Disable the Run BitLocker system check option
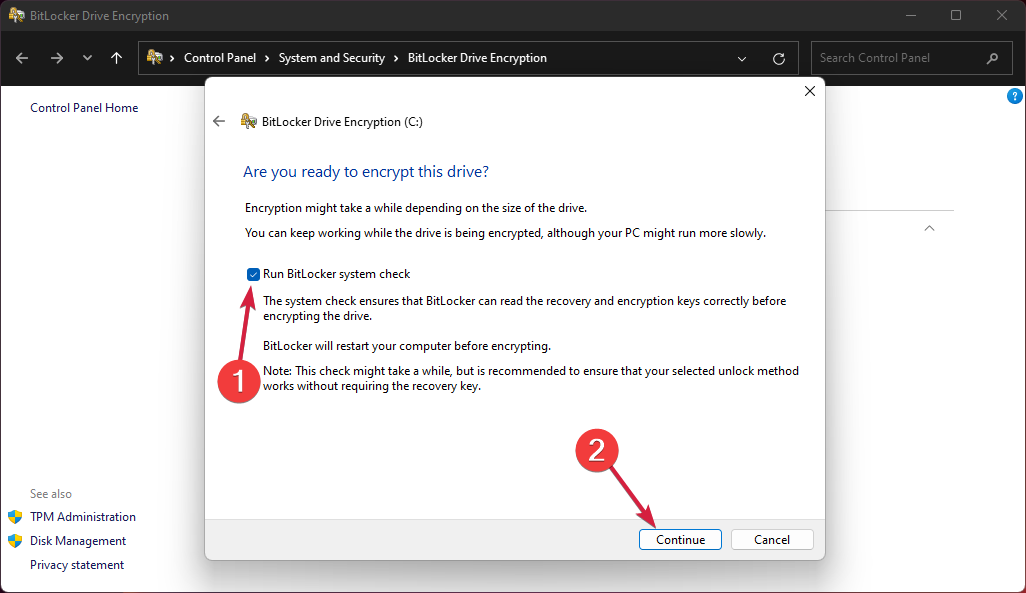The width and height of the screenshot is (1026, 593). click(252, 274)
